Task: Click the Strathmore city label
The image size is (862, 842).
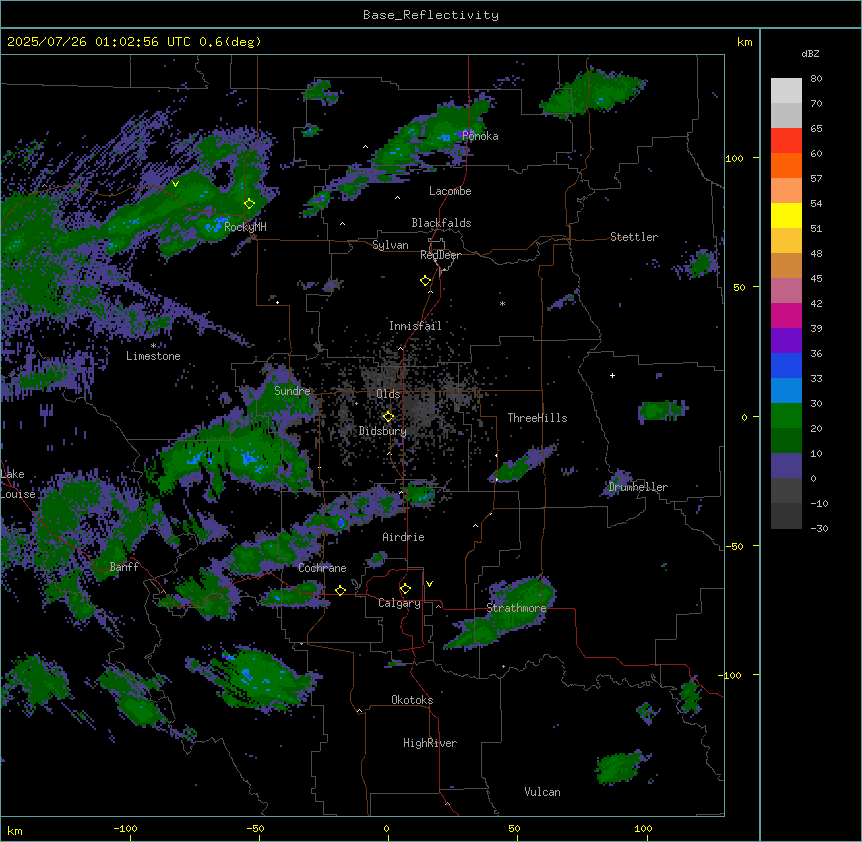Action: [516, 608]
